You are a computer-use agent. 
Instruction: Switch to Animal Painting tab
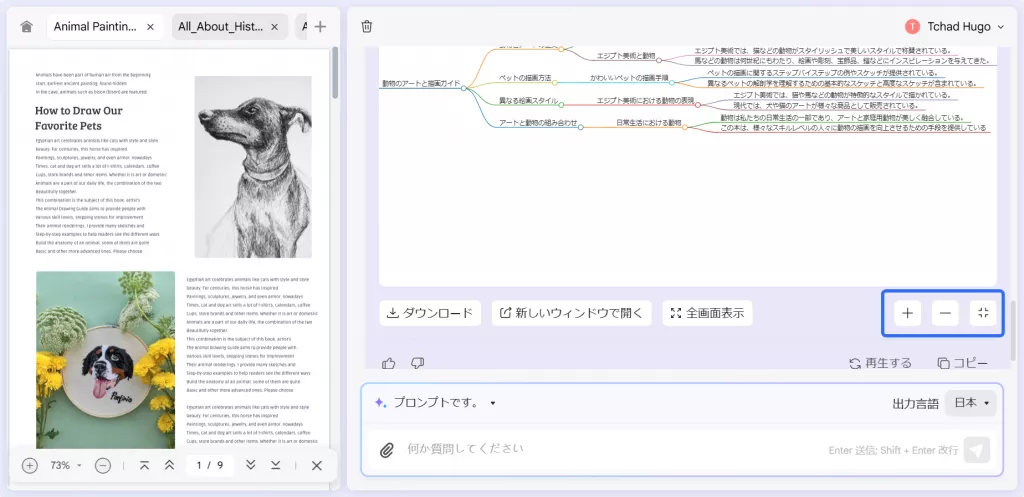95,27
